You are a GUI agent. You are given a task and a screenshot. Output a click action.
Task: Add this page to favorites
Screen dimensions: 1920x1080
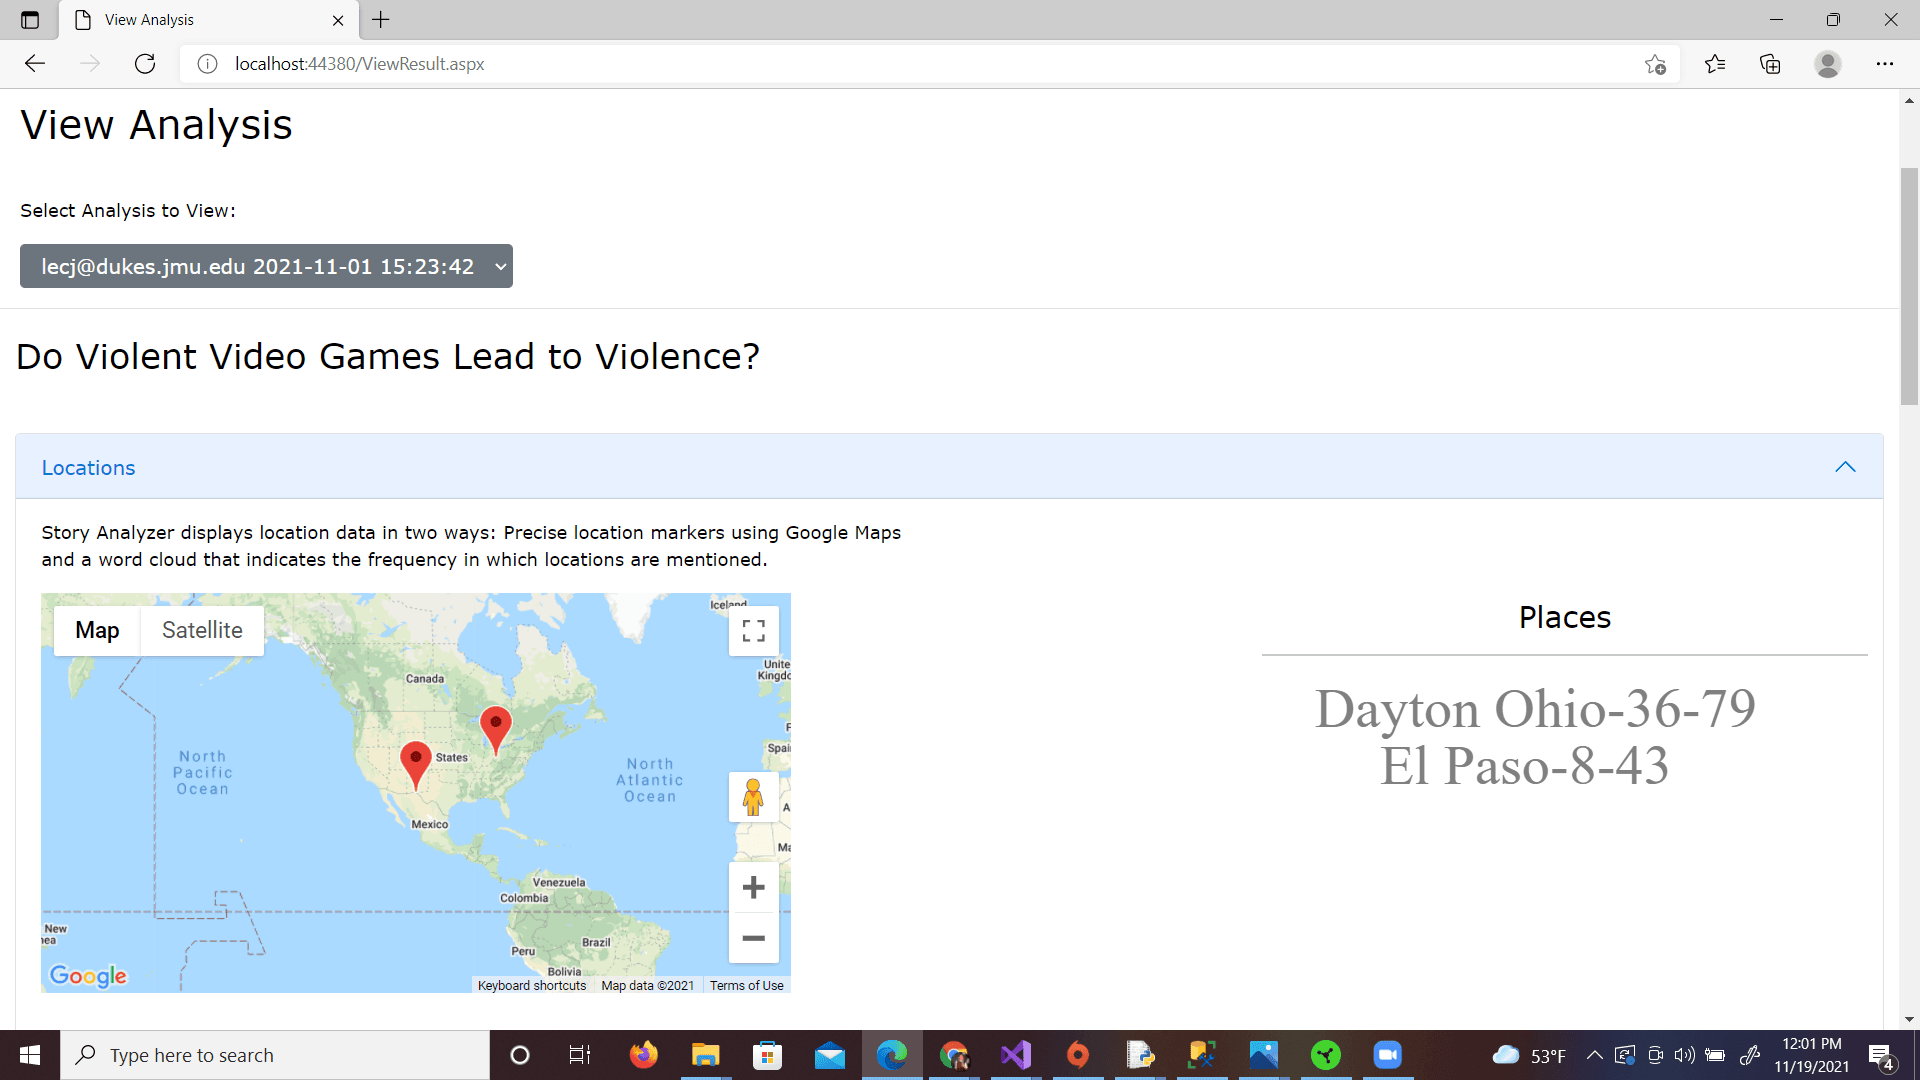coord(1655,64)
